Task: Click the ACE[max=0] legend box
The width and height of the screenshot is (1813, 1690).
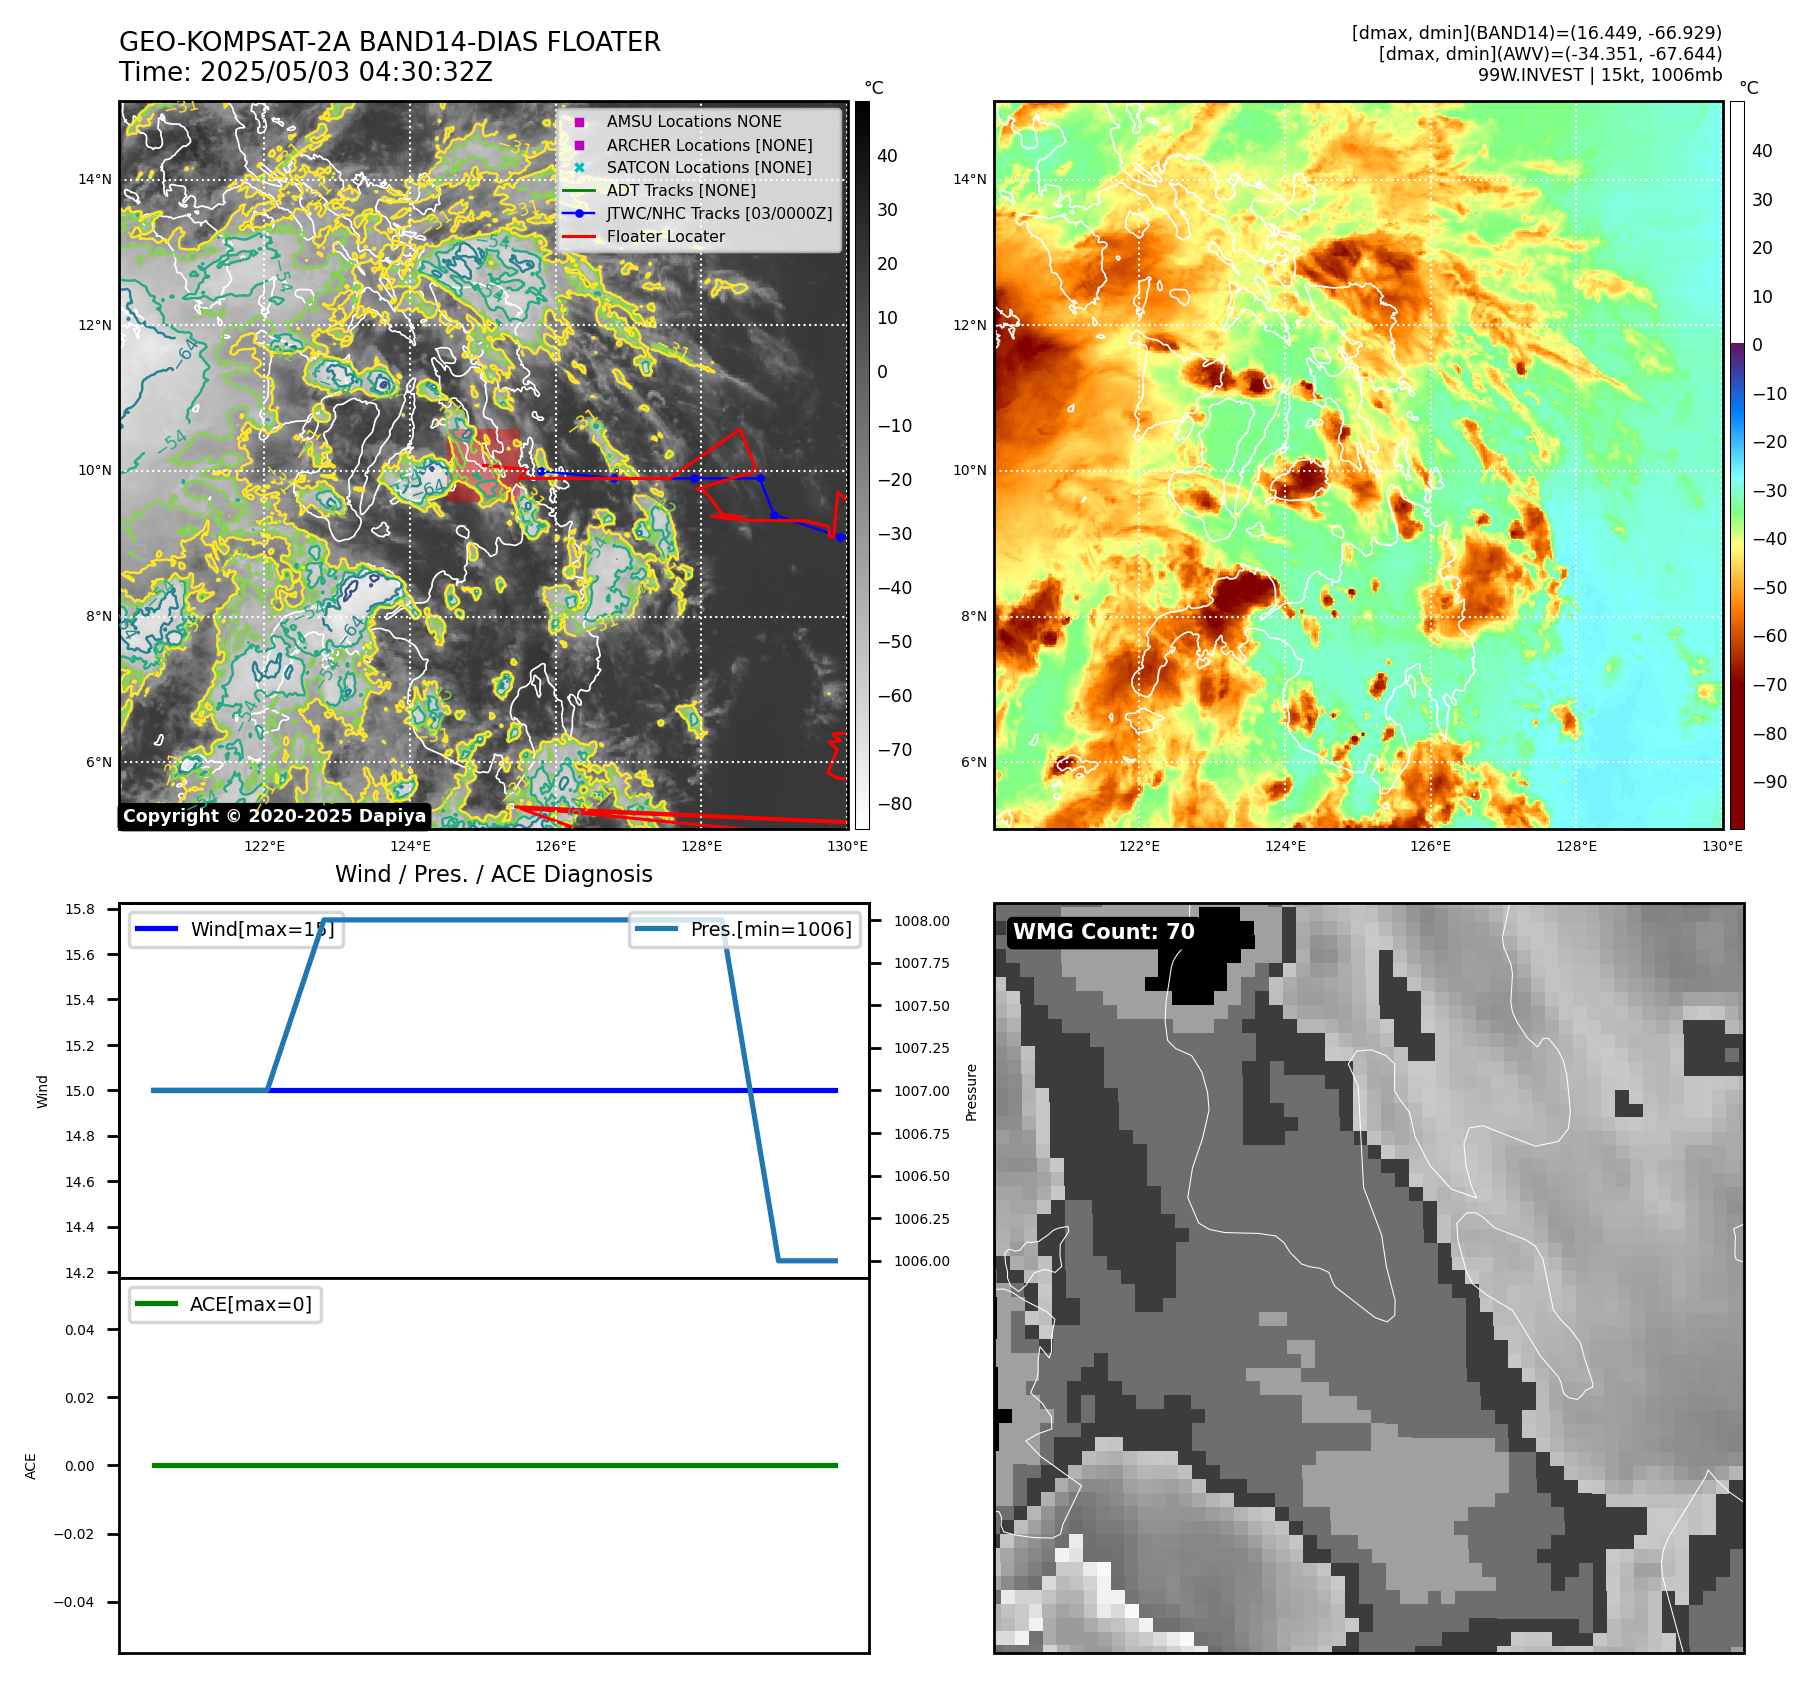Action: click(225, 1304)
